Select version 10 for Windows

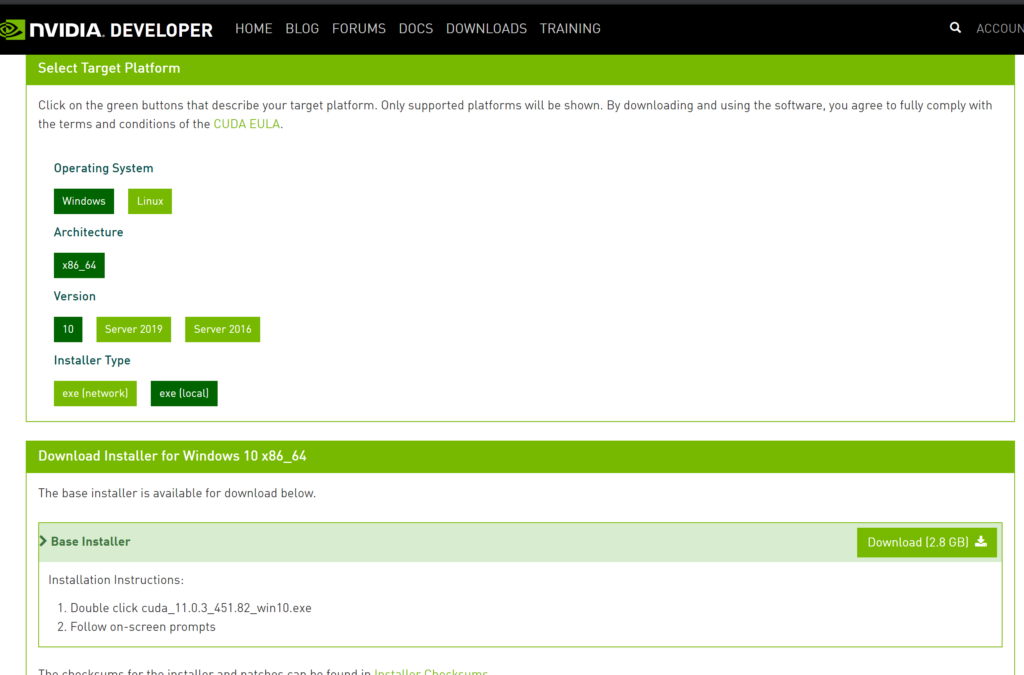67,329
